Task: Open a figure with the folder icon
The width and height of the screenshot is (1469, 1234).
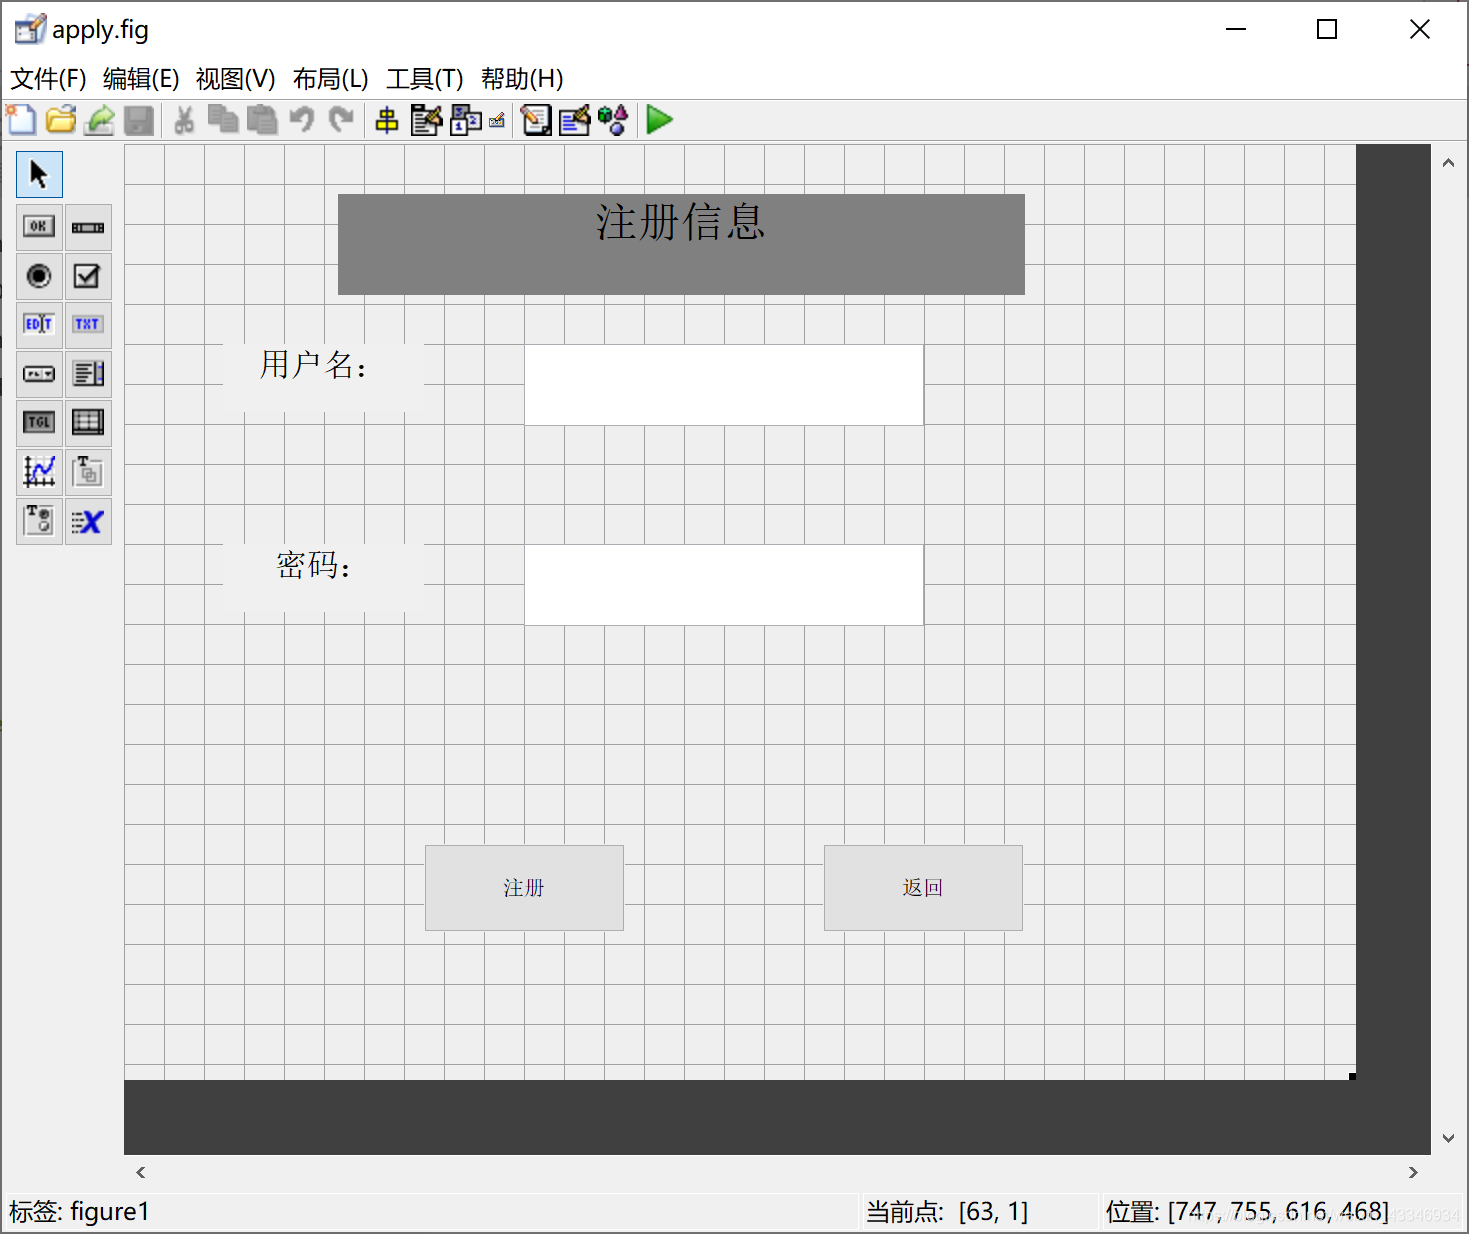Action: (60, 120)
